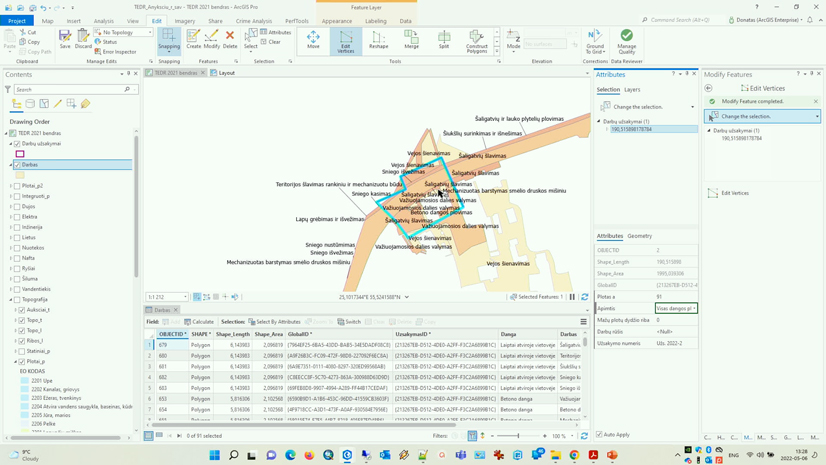The width and height of the screenshot is (826, 465).
Task: Expand the Elektra layer group
Action: (11, 217)
